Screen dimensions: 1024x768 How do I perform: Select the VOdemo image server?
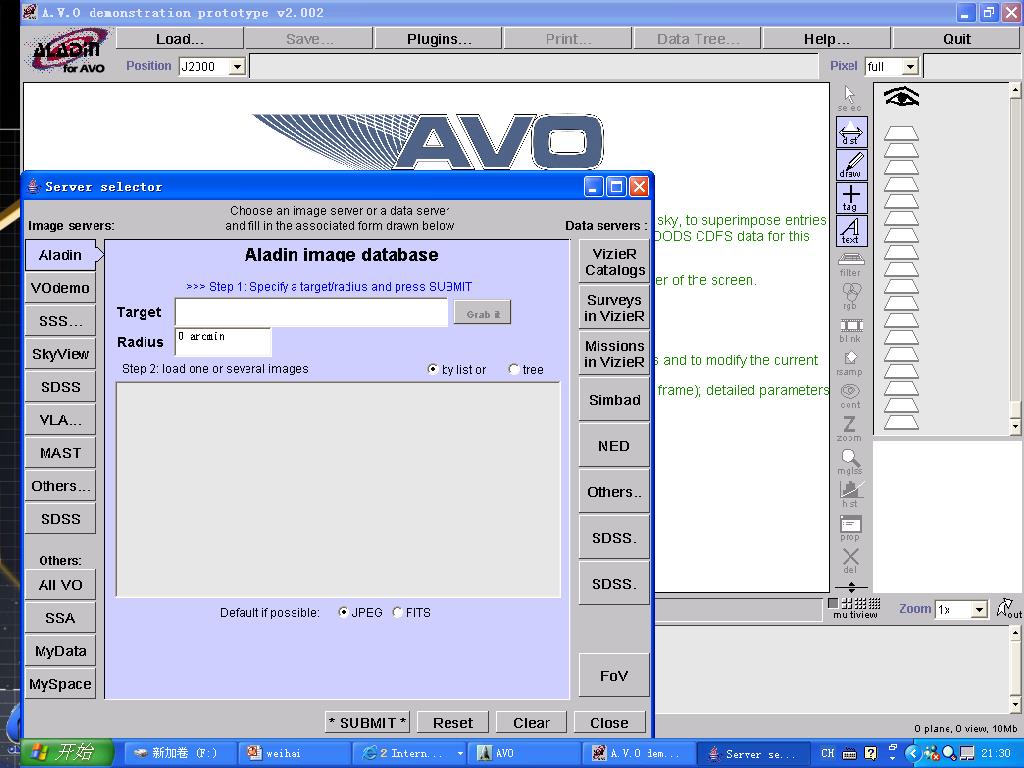coord(61,288)
